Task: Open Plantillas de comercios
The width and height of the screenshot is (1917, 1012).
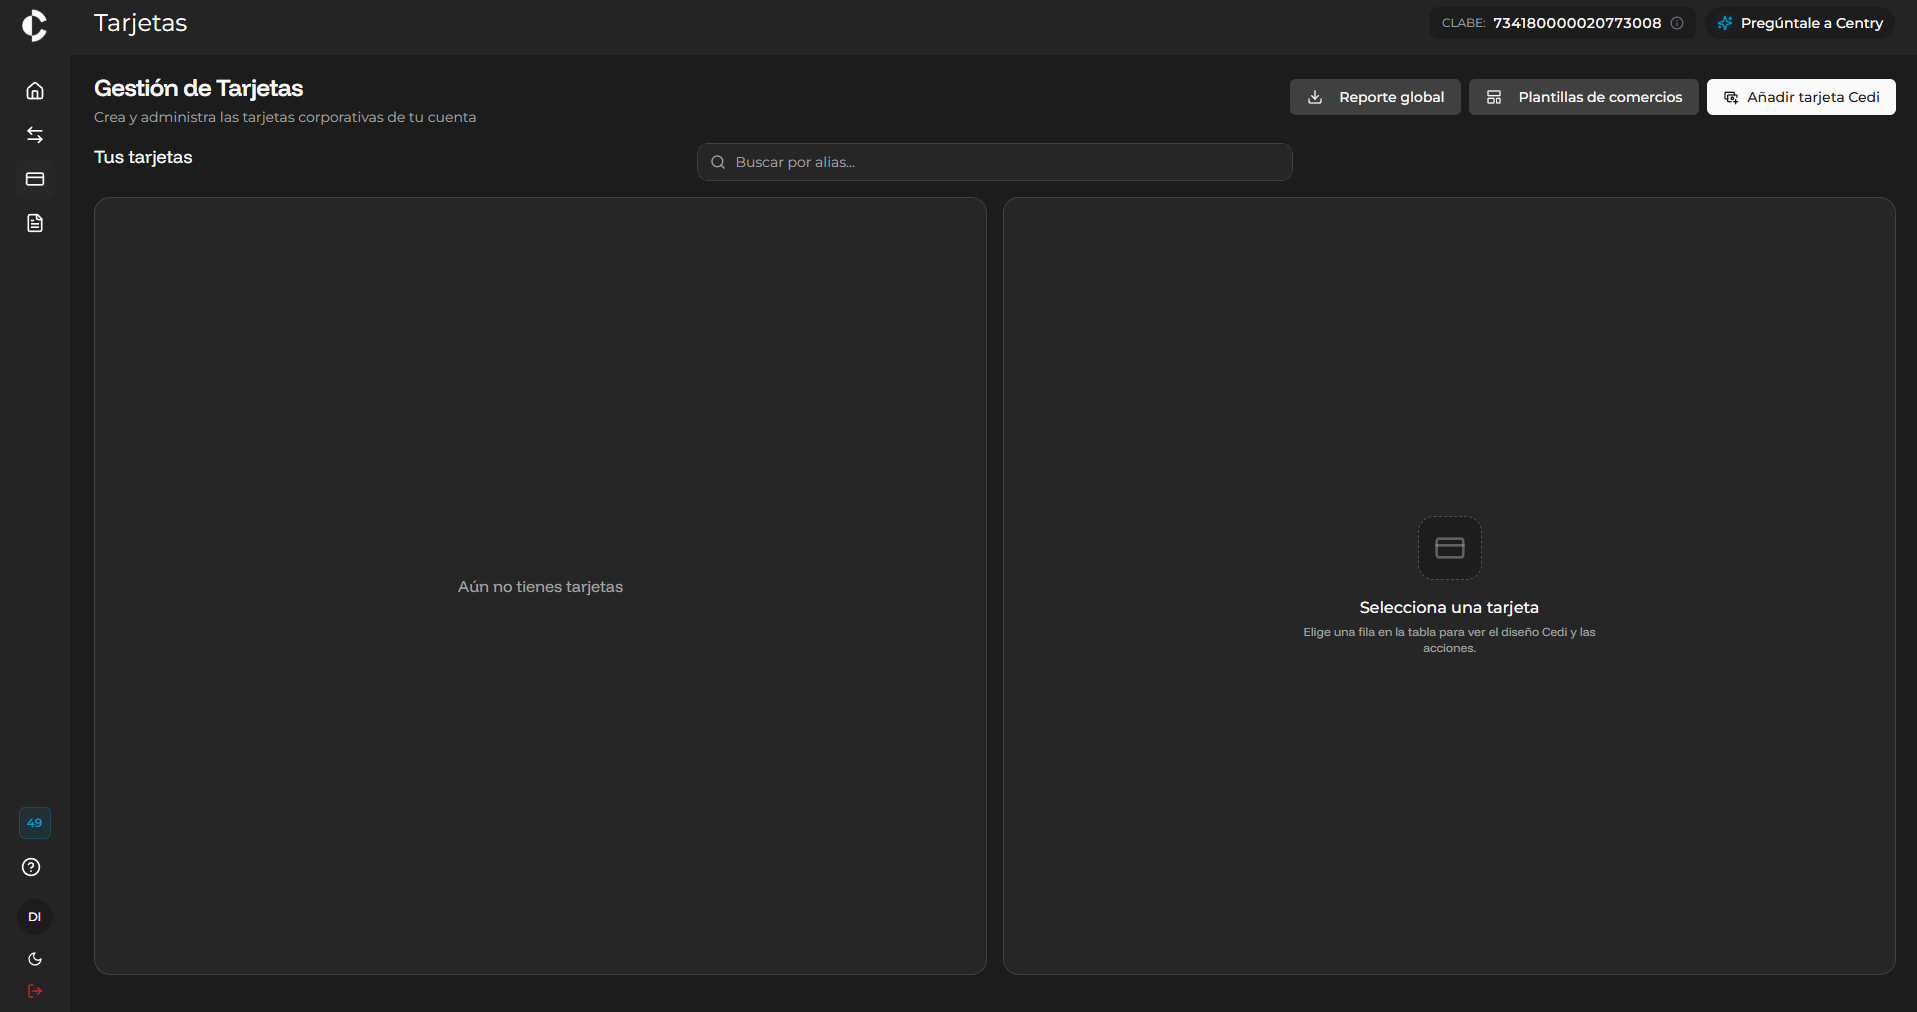Action: [x=1584, y=97]
